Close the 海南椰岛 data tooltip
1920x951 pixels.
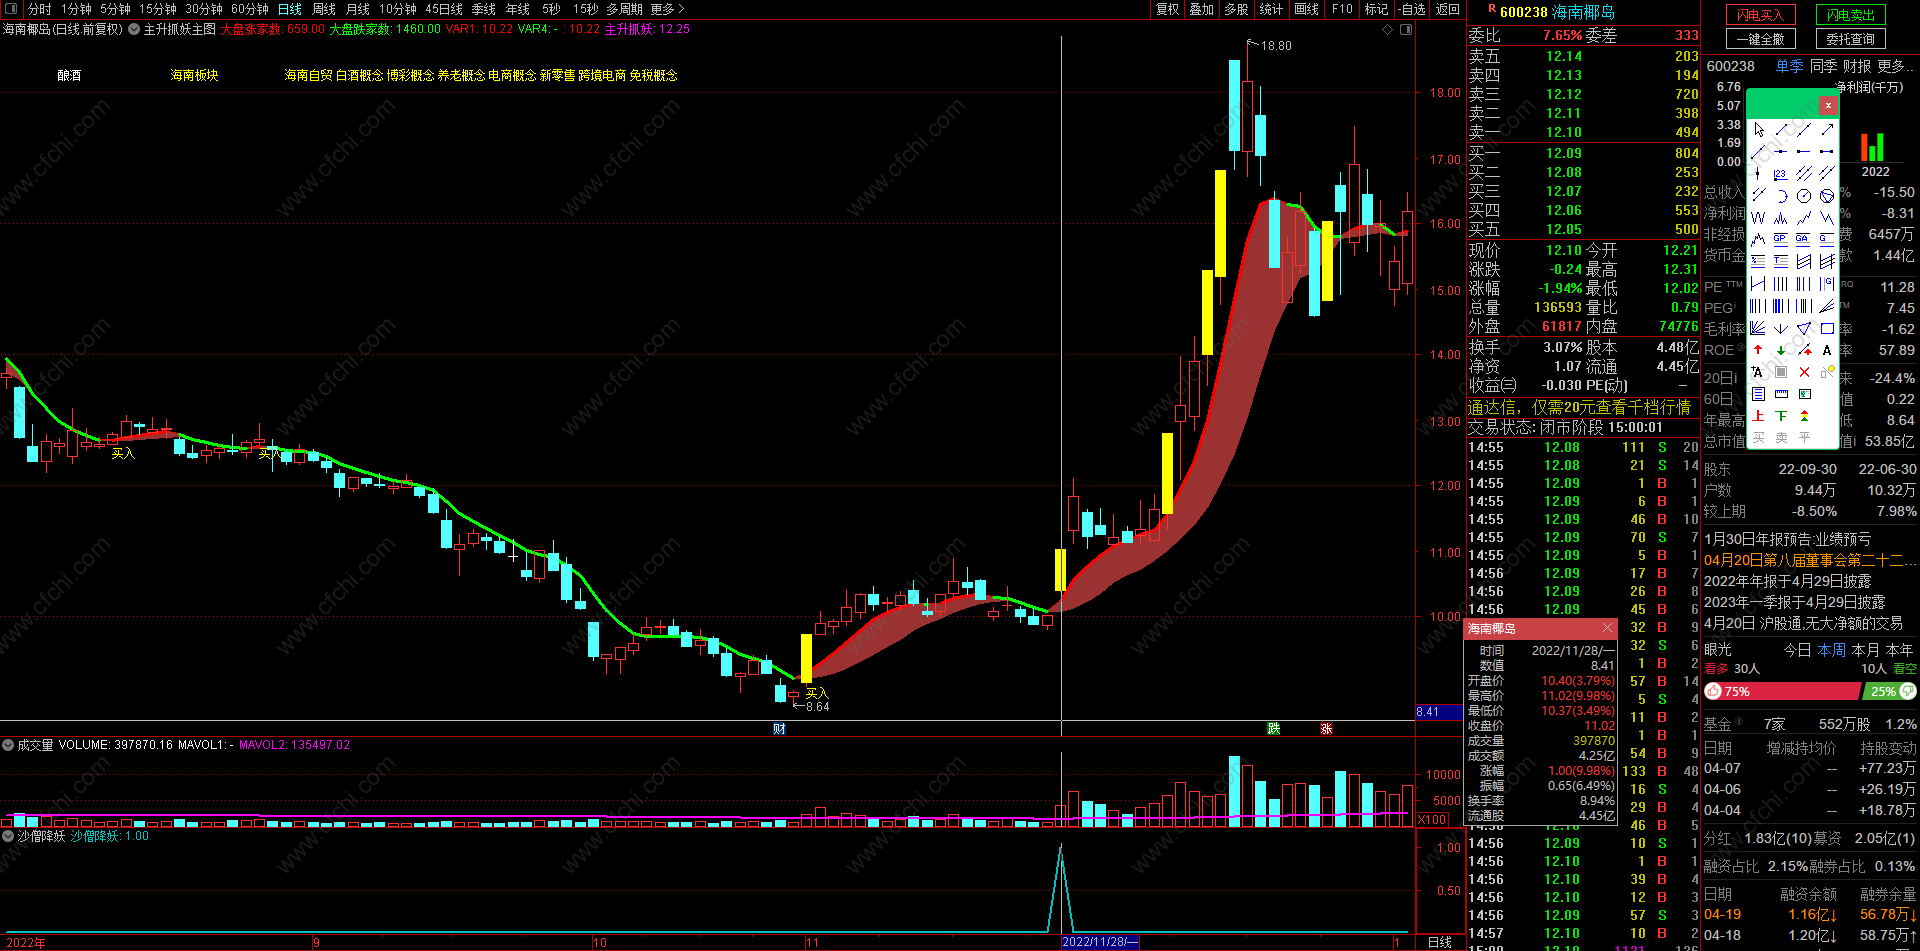tap(1607, 628)
